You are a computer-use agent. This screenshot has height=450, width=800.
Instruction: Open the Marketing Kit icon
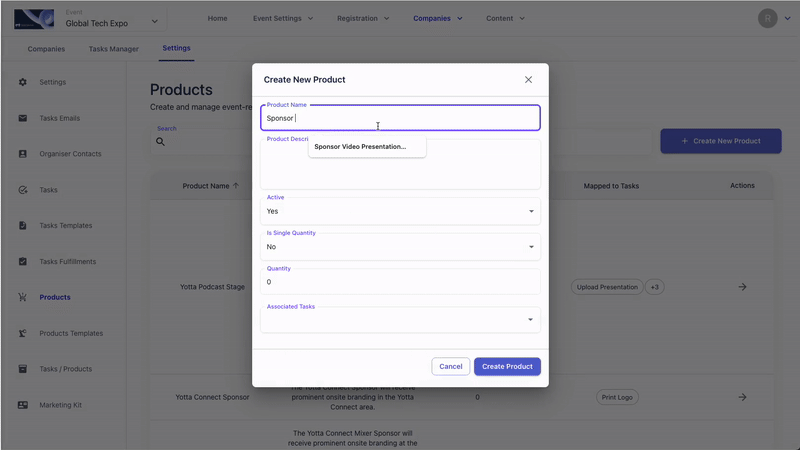[23, 405]
